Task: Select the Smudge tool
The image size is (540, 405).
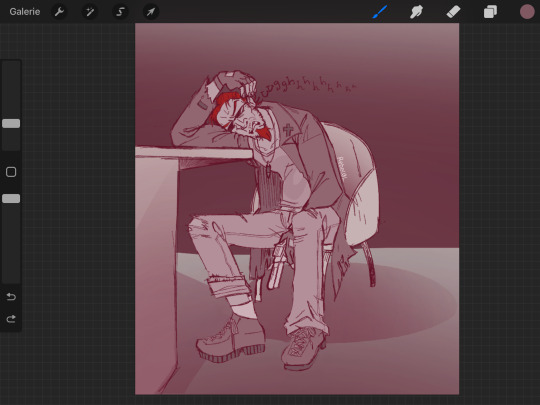Action: coord(416,12)
